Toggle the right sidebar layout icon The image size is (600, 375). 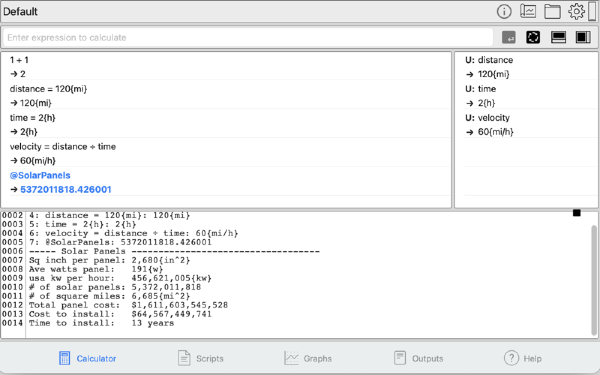click(583, 37)
